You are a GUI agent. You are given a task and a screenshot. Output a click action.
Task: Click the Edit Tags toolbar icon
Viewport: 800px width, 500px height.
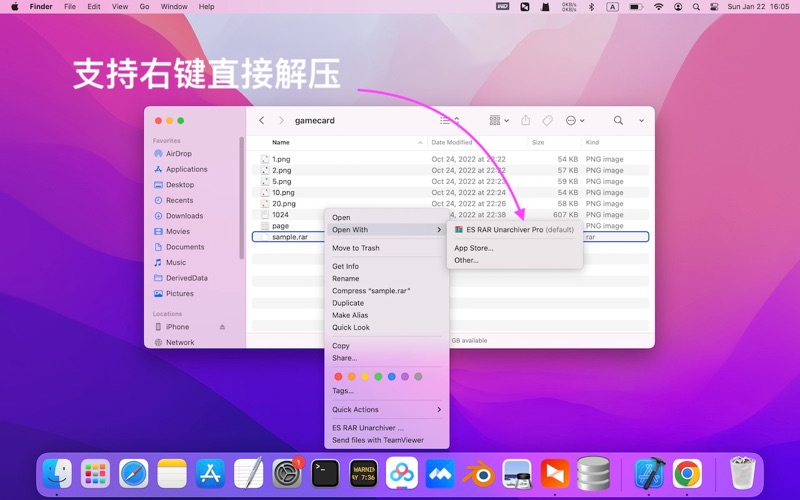click(547, 120)
